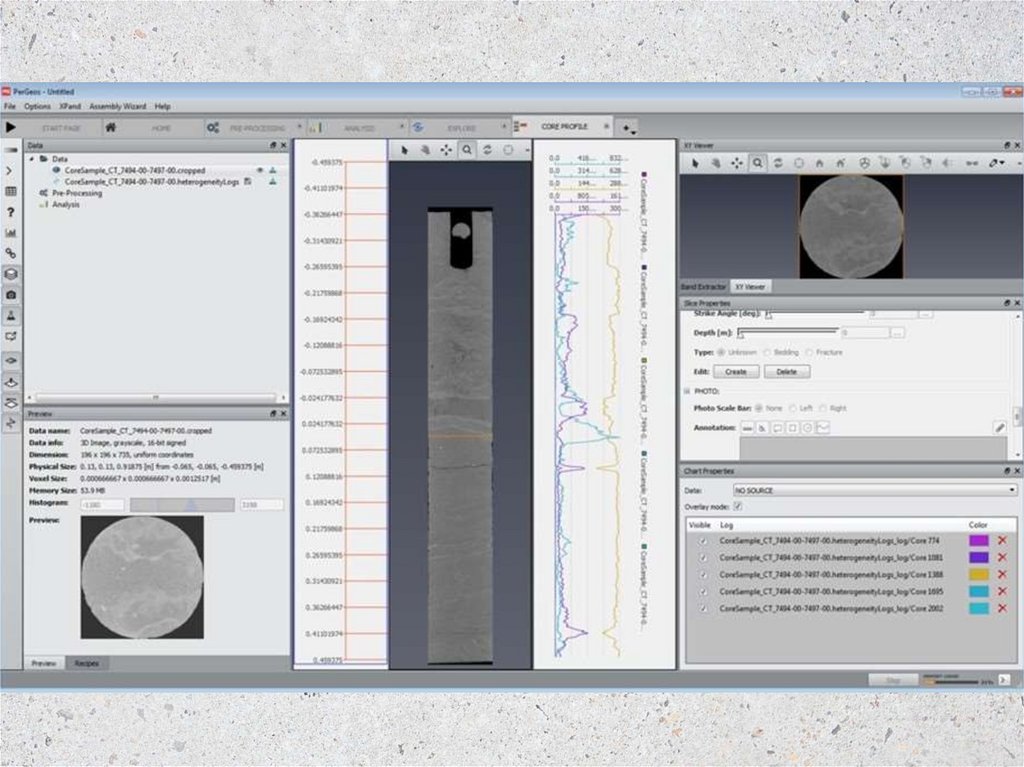The image size is (1024, 767).
Task: Click the run play arrow at toolbar left
Action: coord(11,128)
